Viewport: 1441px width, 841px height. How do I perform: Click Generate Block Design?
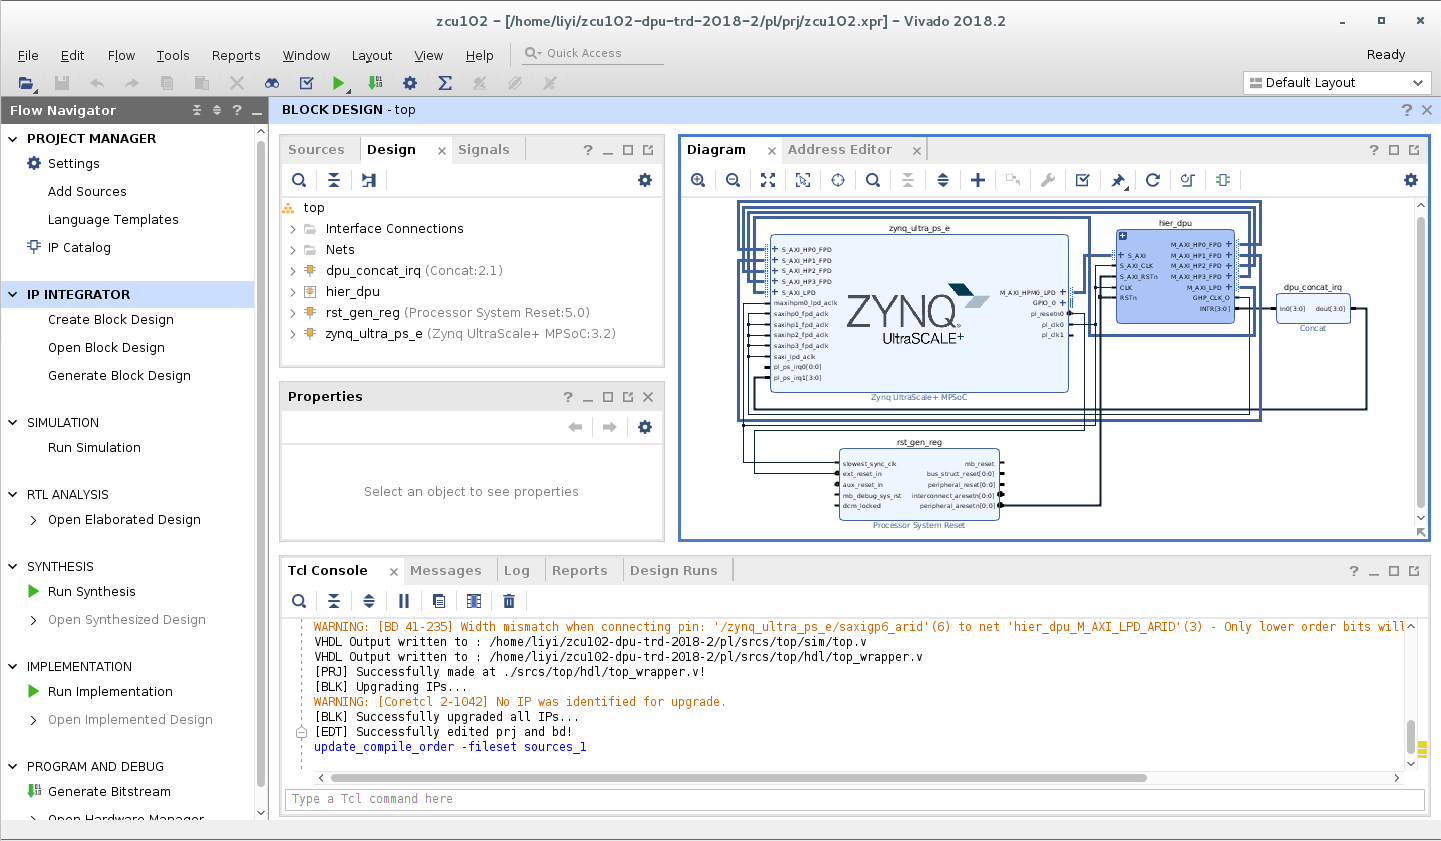point(119,376)
